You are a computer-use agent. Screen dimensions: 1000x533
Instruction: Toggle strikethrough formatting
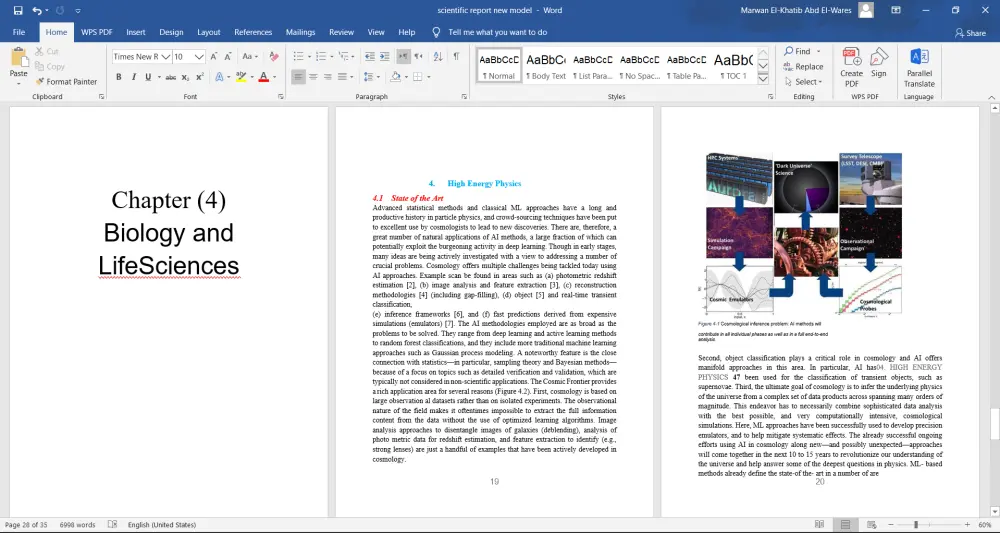tap(170, 77)
